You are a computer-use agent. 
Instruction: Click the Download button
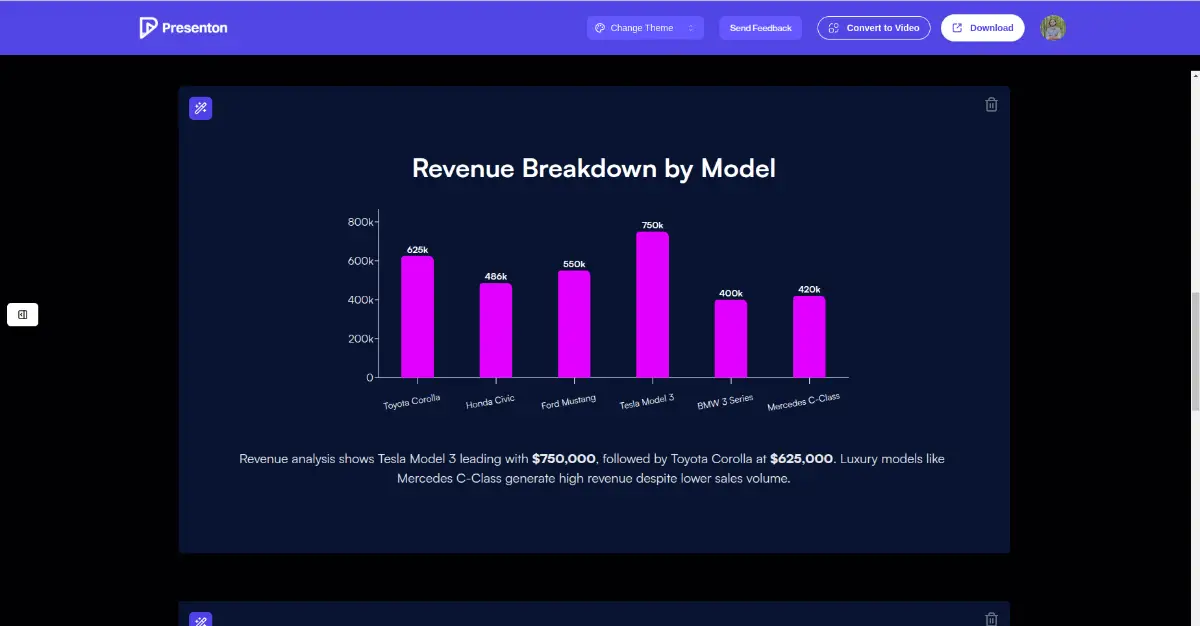click(982, 28)
